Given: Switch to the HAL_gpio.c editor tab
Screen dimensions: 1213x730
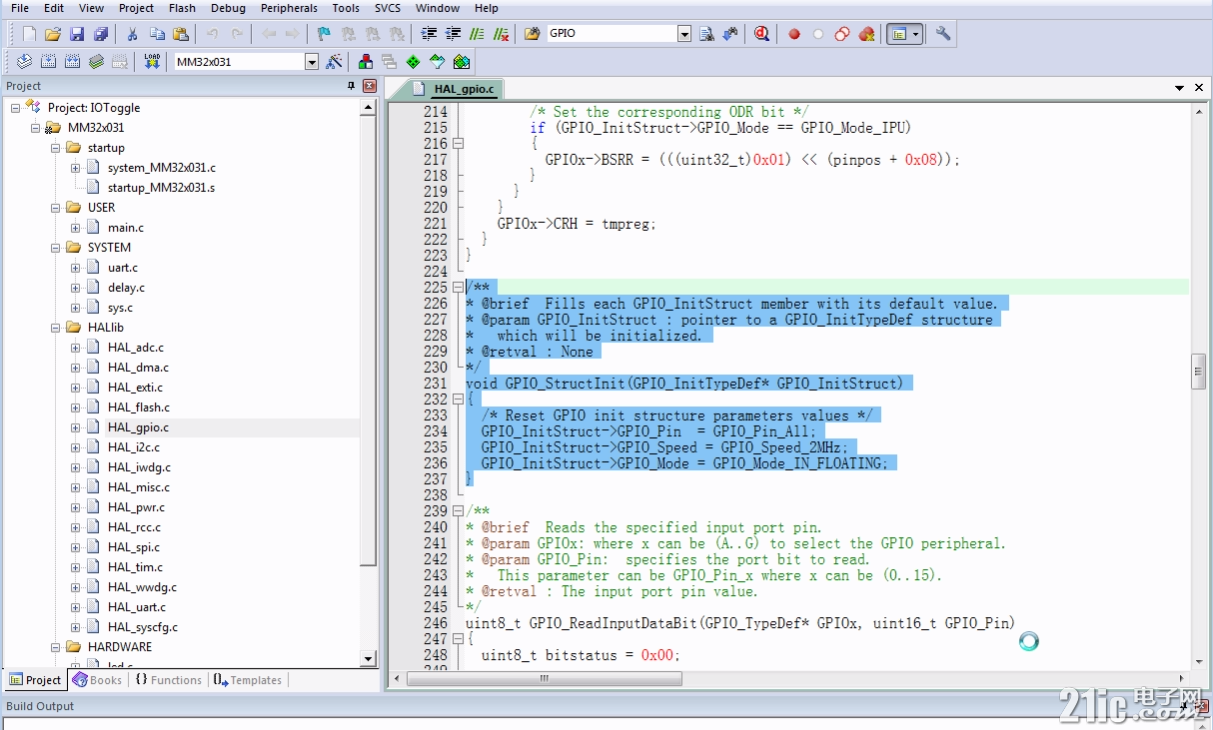Looking at the screenshot, I should pos(457,89).
